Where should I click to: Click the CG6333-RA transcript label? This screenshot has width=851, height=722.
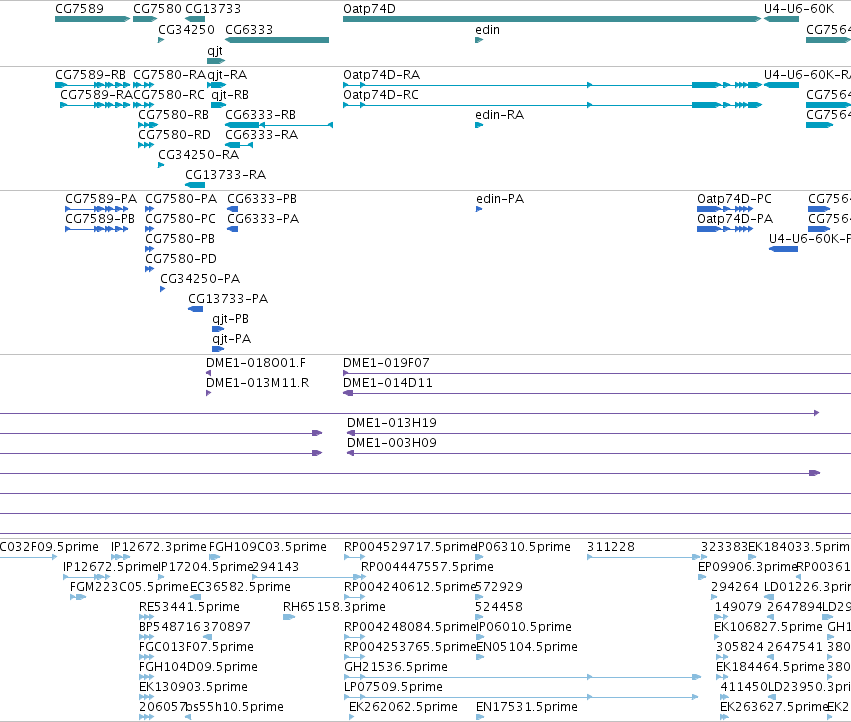(x=262, y=135)
